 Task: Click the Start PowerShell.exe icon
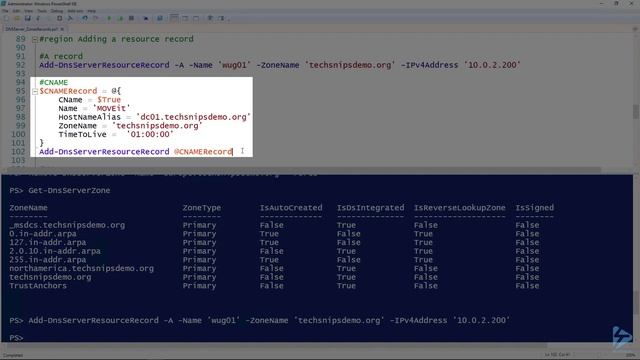tap(160, 18)
